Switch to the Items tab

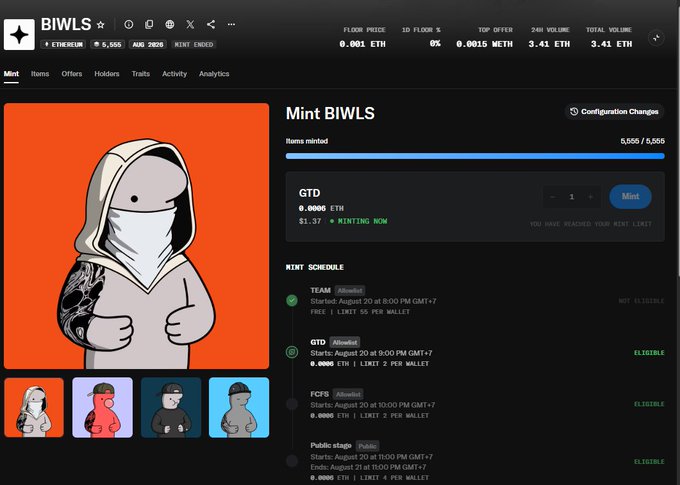(x=40, y=74)
